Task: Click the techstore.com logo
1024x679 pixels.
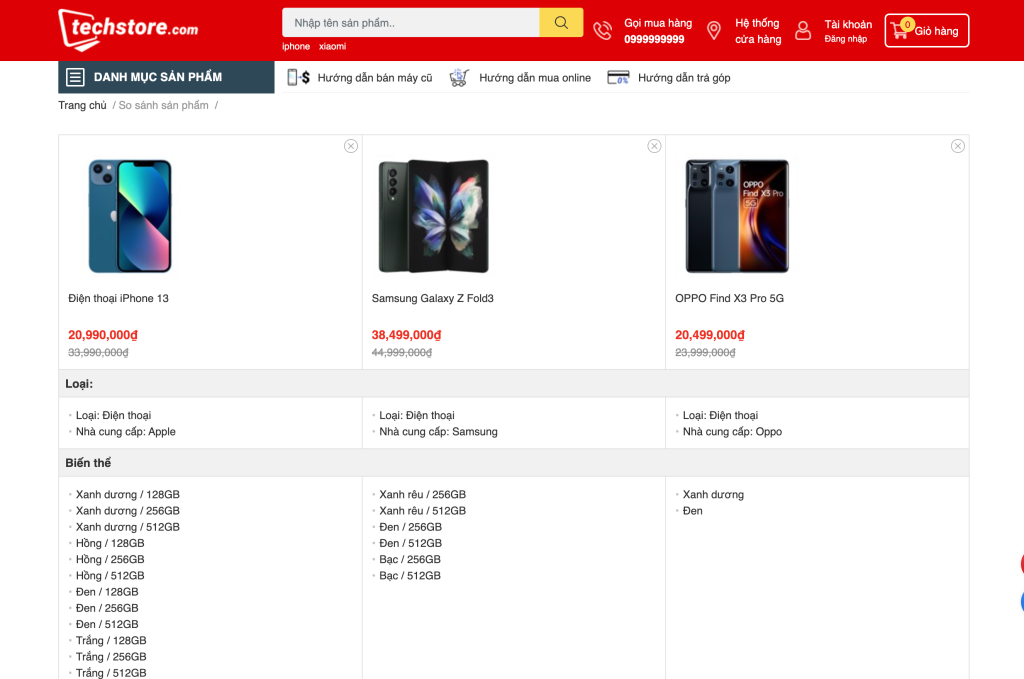Action: (128, 29)
